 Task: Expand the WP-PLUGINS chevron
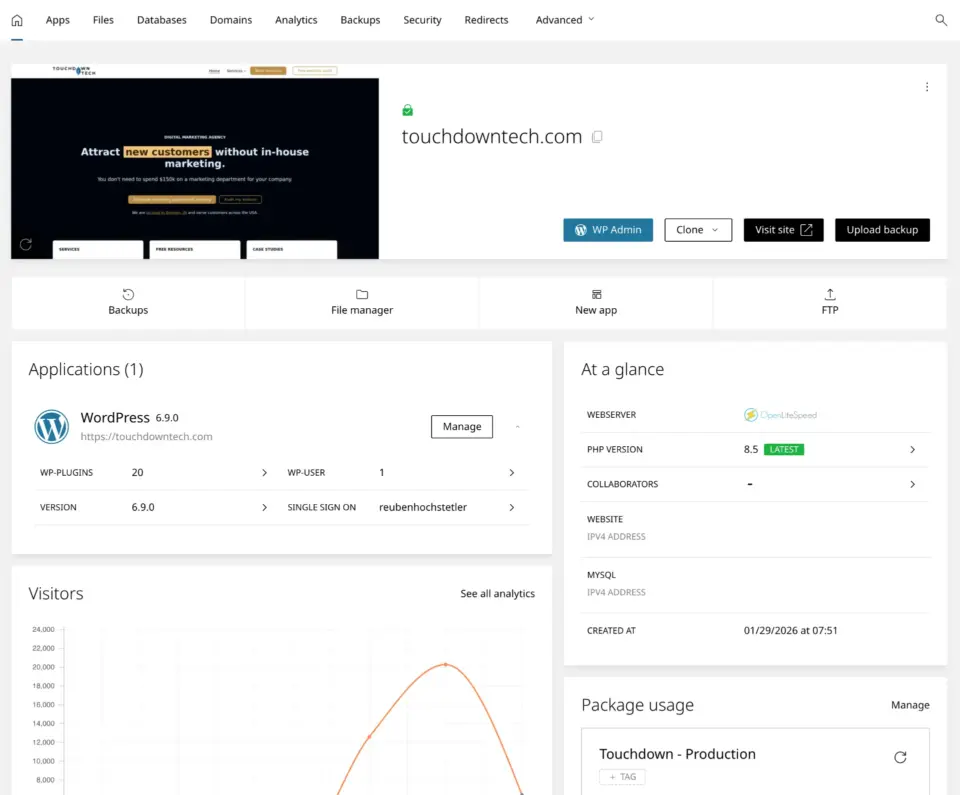pyautogui.click(x=263, y=472)
